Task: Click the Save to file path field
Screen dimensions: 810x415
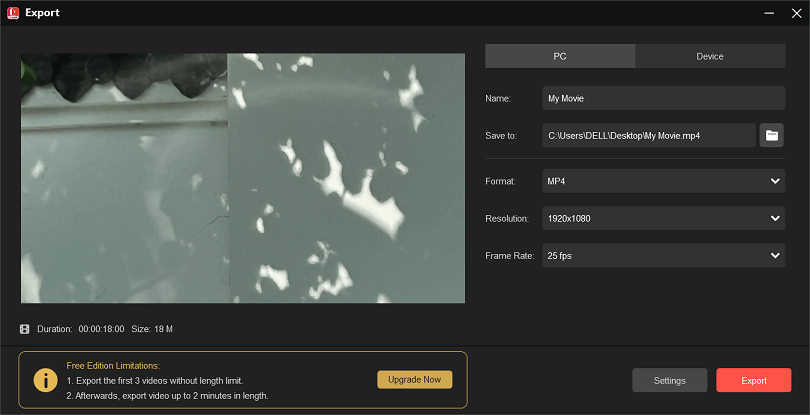Action: pos(648,135)
